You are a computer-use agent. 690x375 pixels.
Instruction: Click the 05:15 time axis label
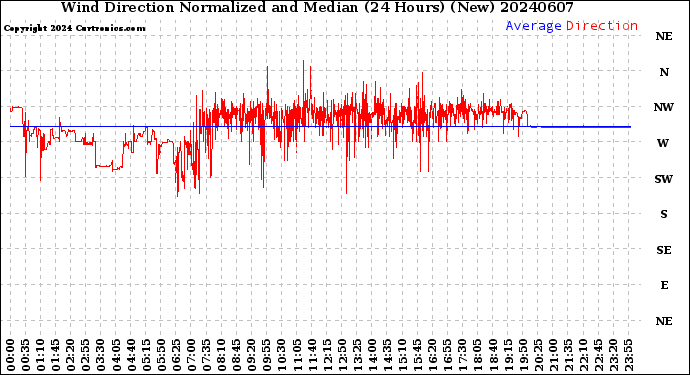coord(146,355)
